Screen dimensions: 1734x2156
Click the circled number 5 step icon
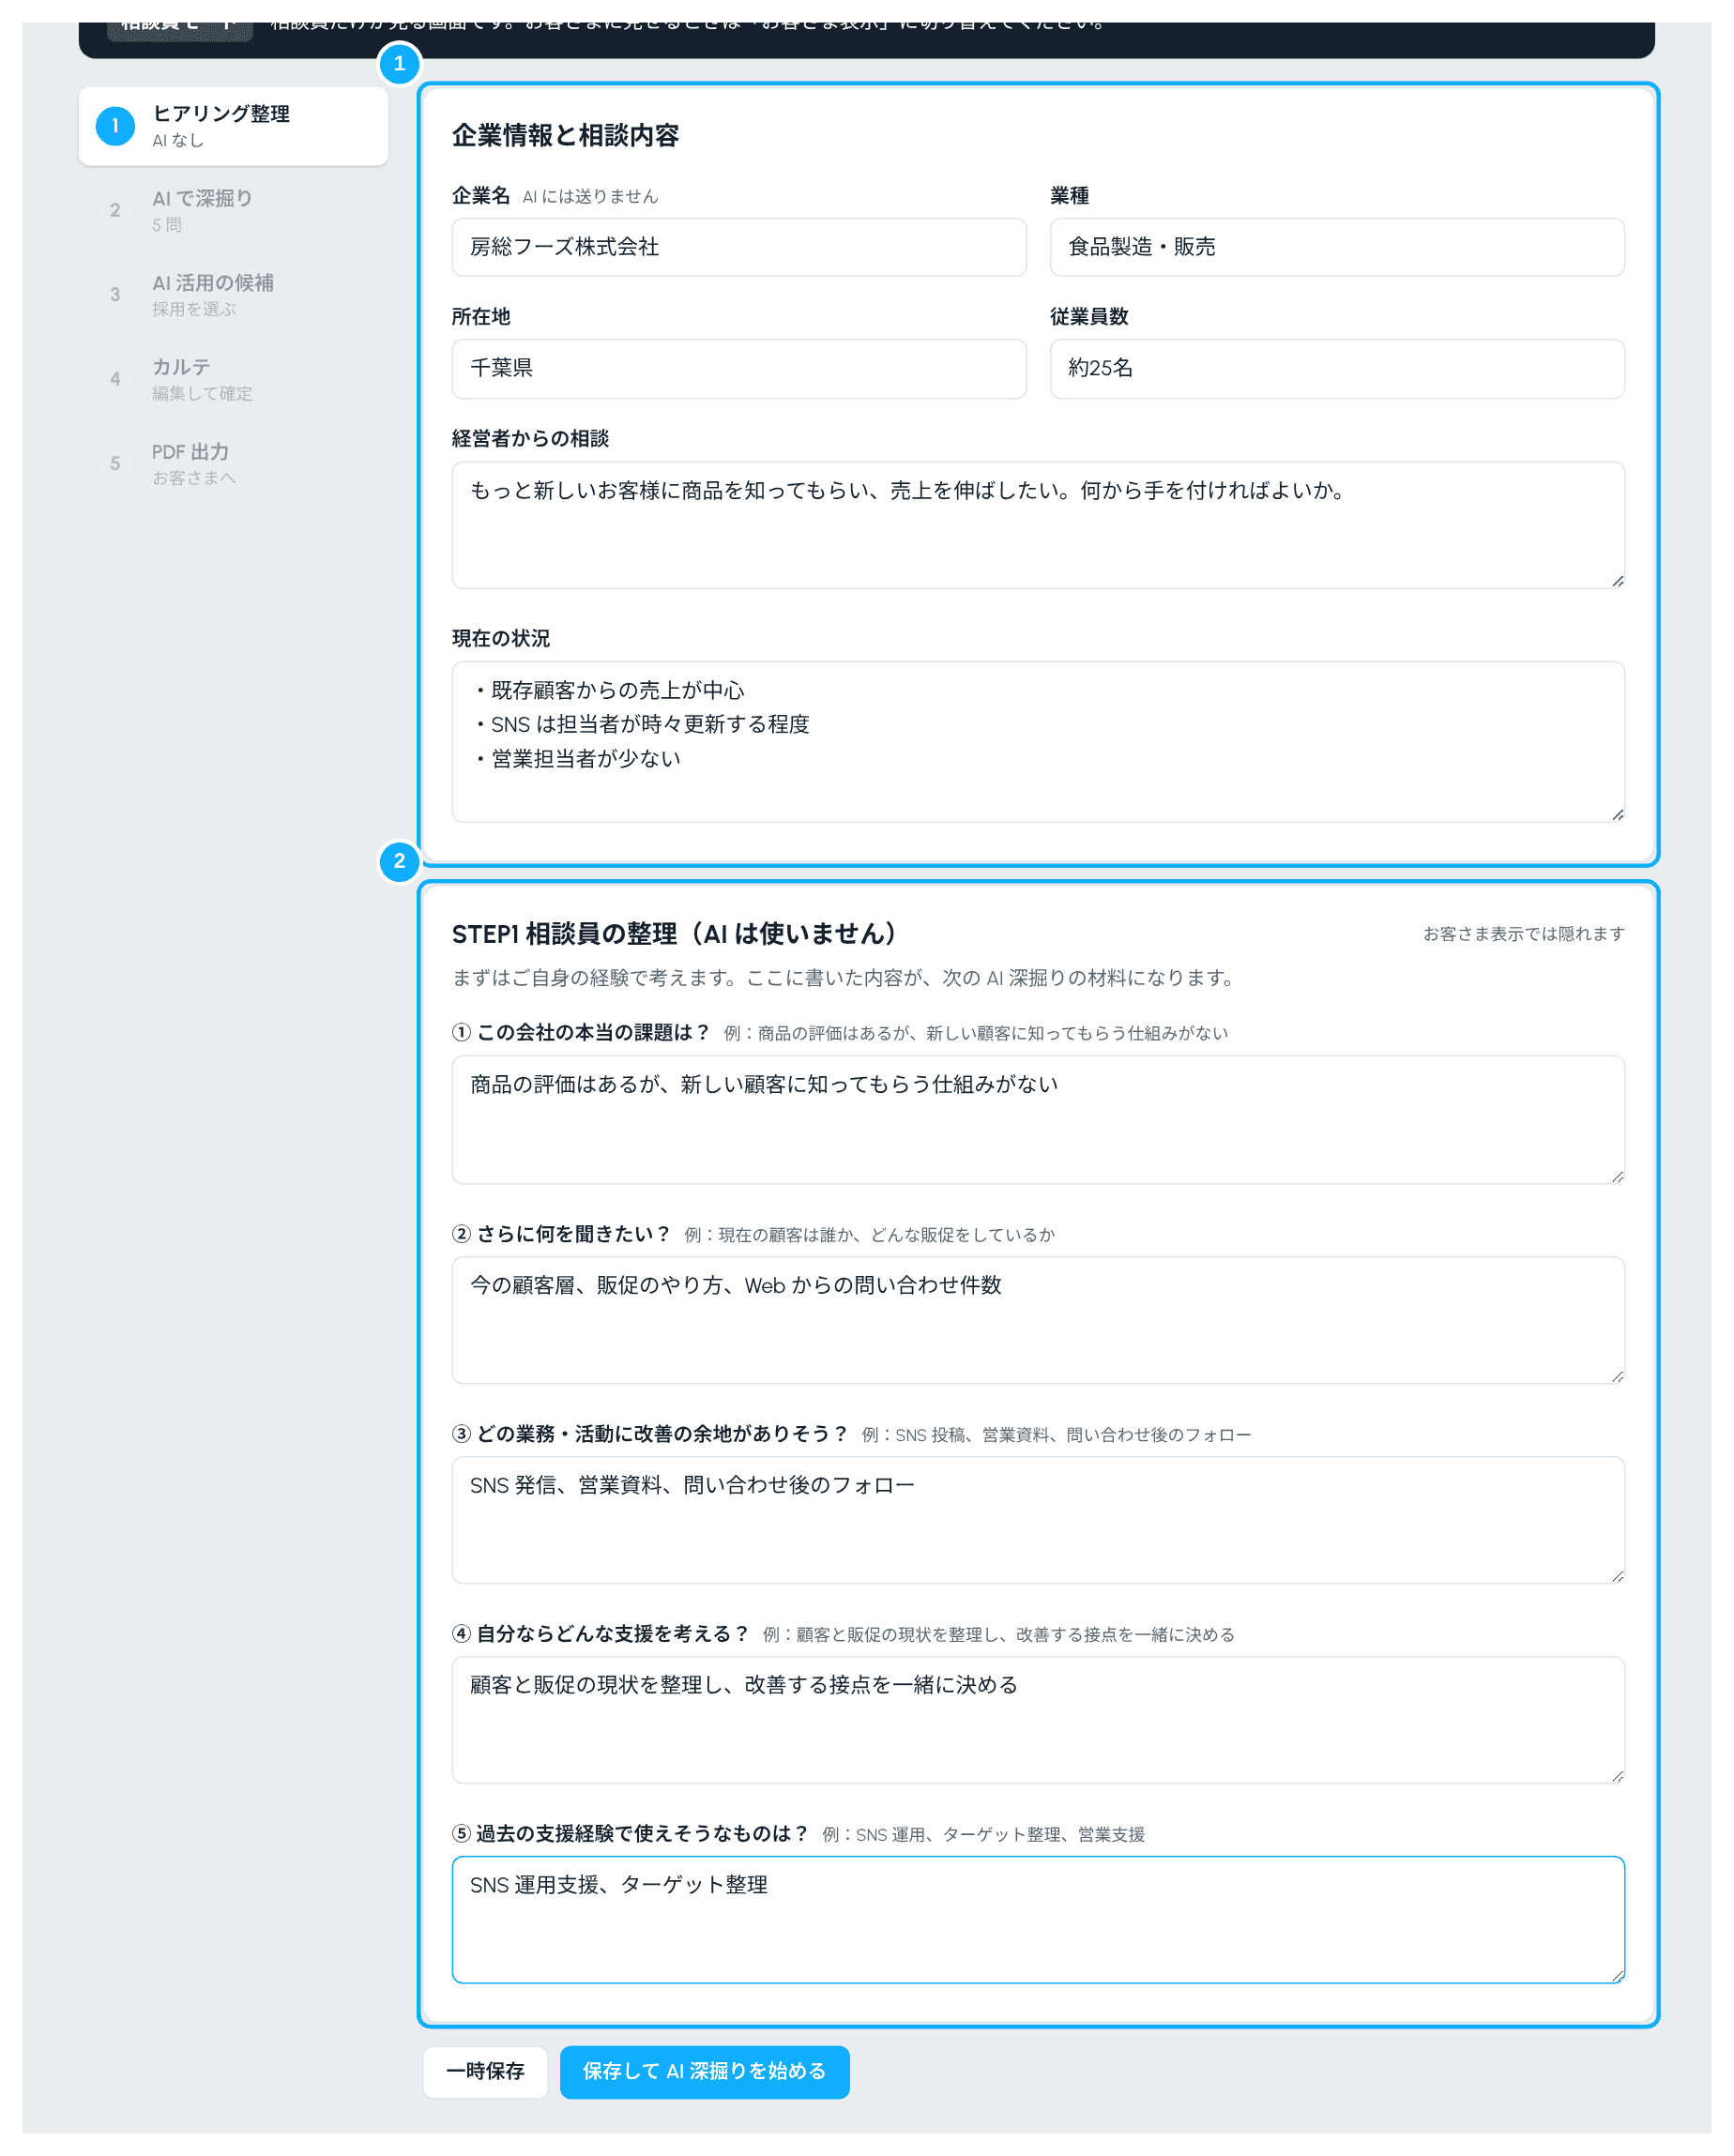pyautogui.click(x=116, y=464)
